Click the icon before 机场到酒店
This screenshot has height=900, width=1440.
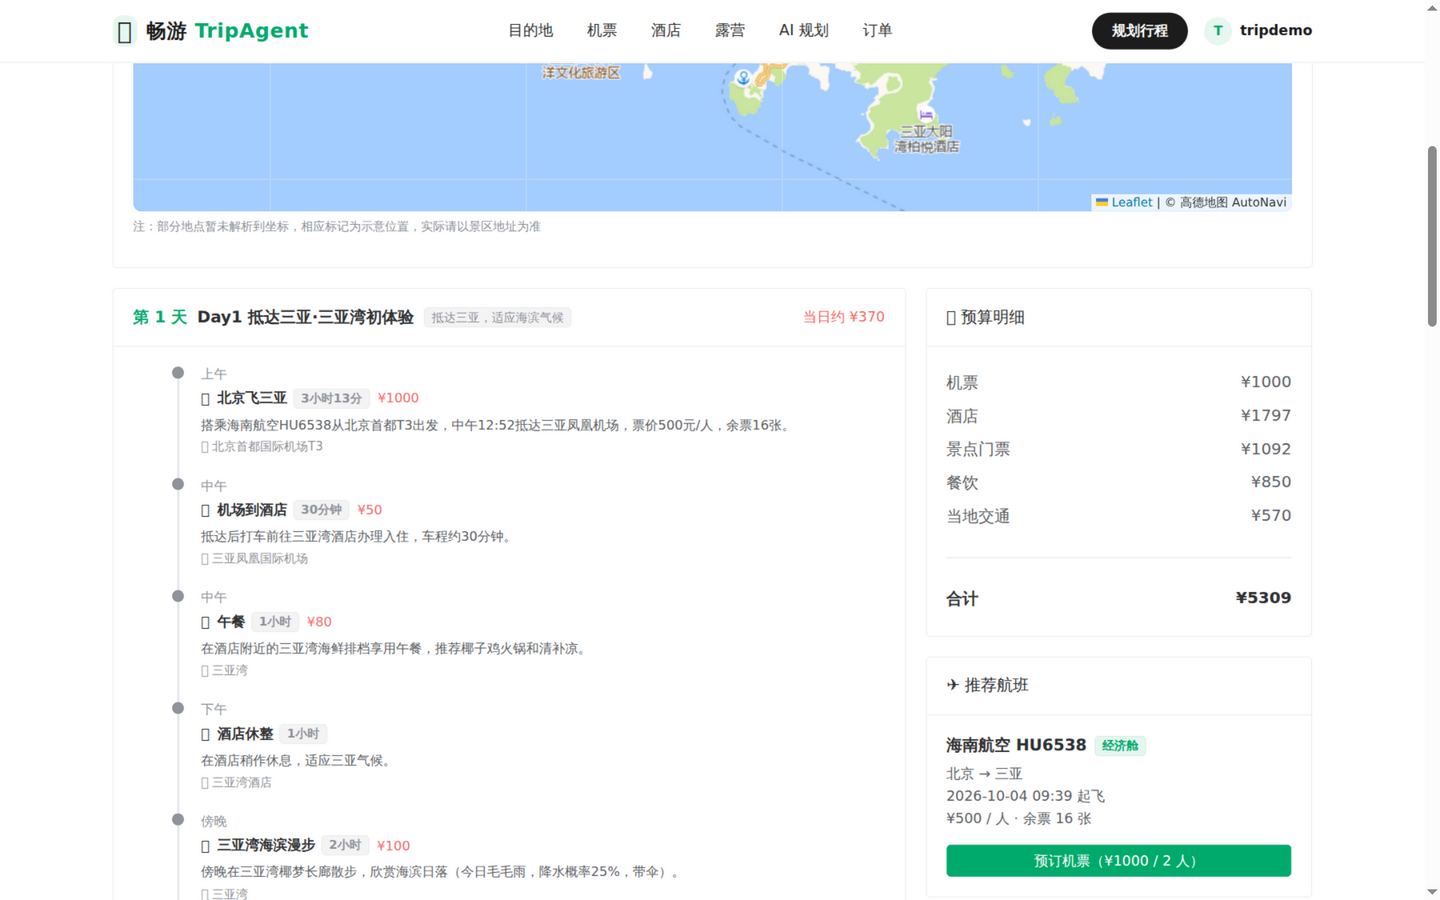tap(205, 511)
